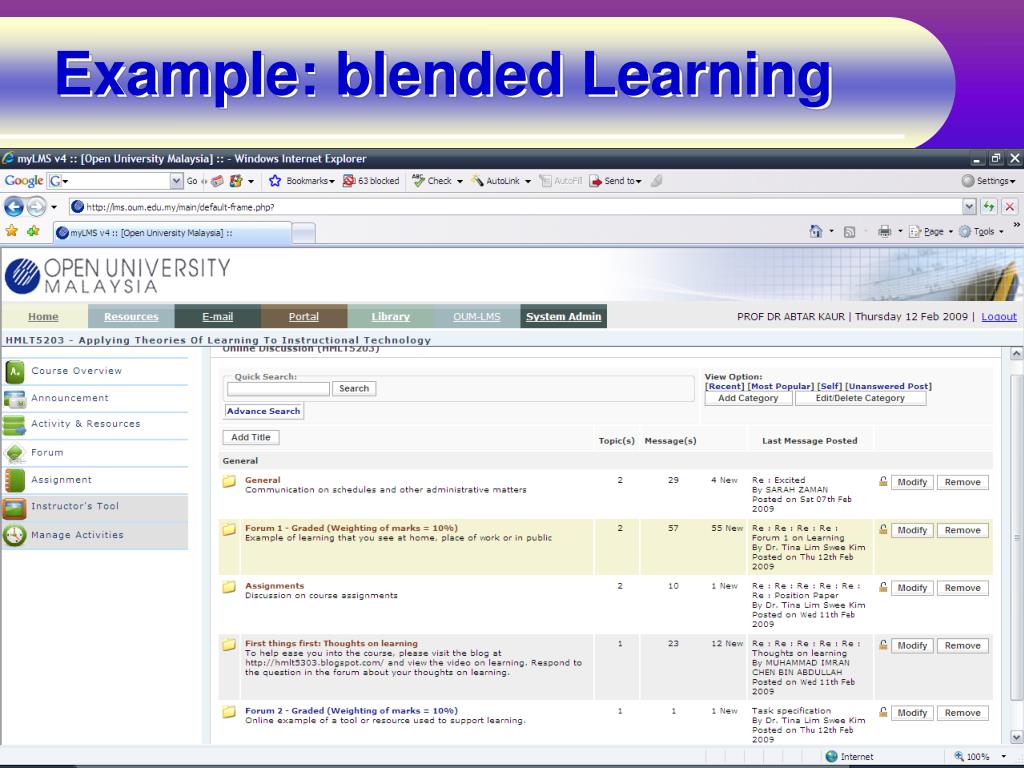Viewport: 1024px width, 768px height.
Task: Open the System Admin tab
Action: (x=564, y=317)
